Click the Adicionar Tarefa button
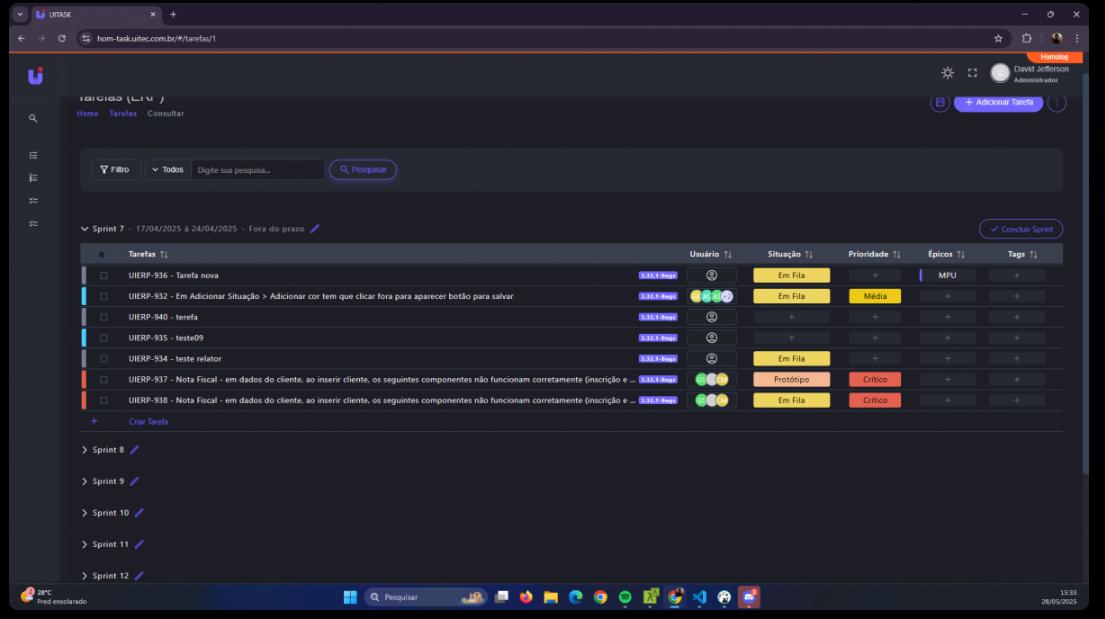The image size is (1105, 619). pos(998,103)
